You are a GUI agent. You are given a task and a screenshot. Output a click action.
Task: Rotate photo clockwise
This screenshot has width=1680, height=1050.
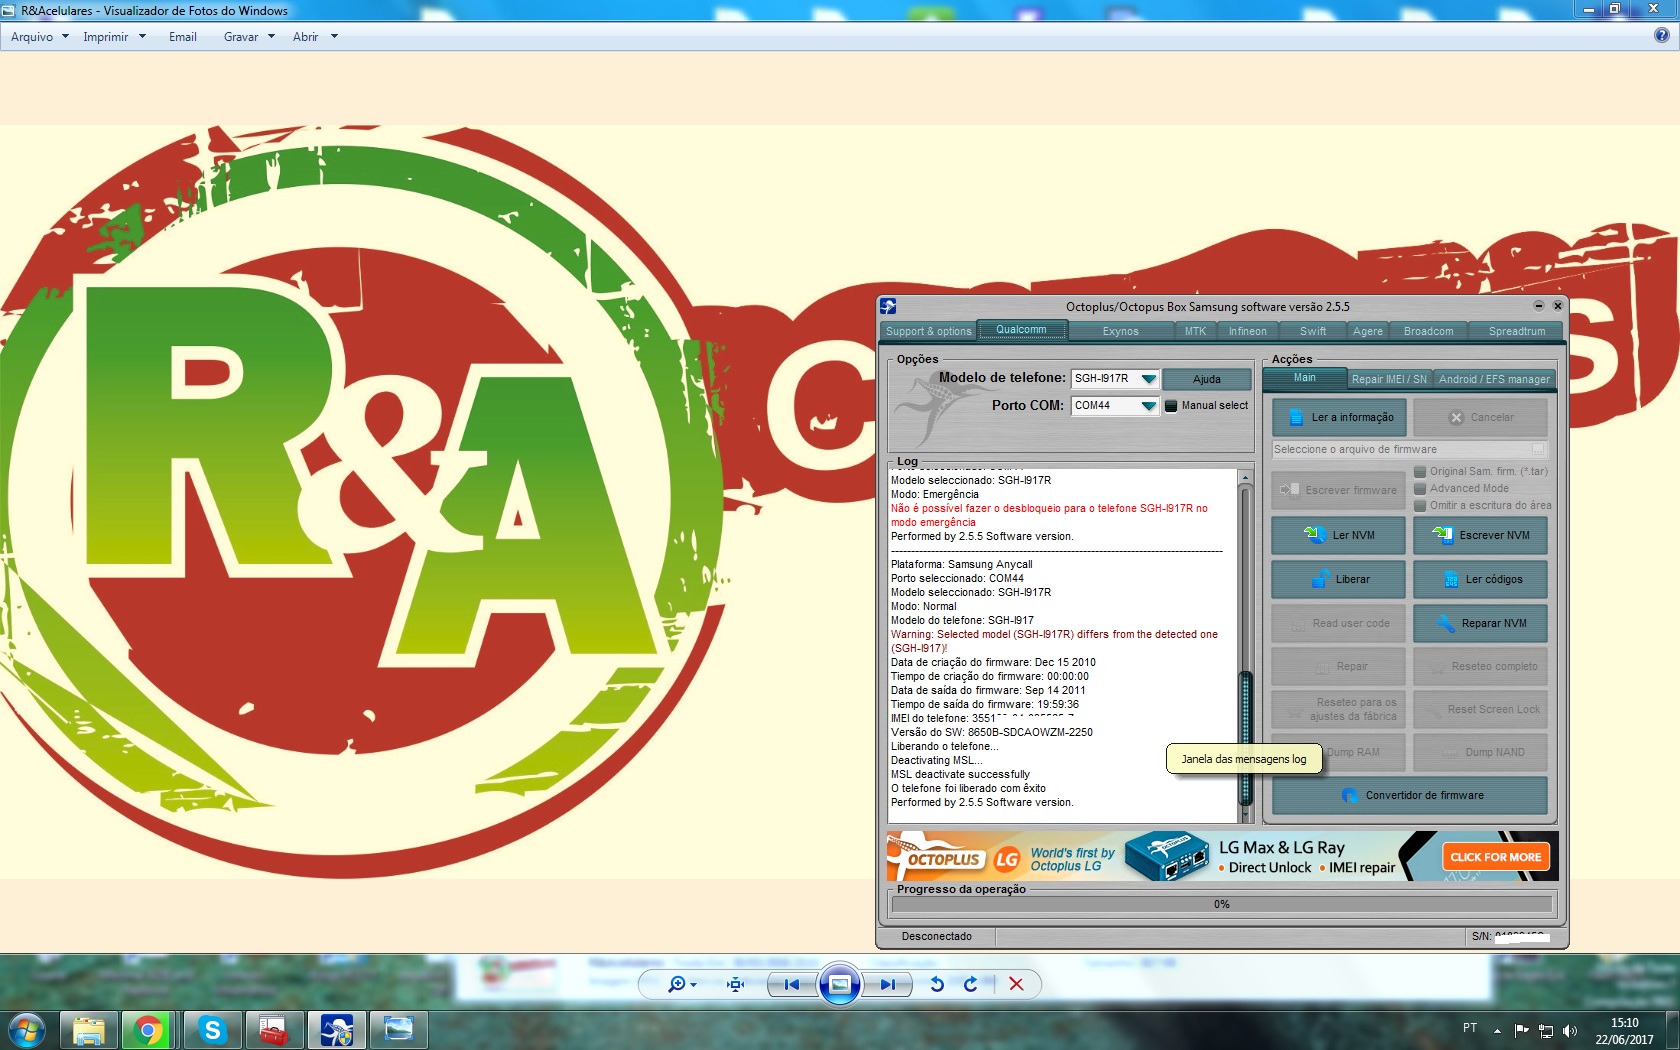coord(970,984)
